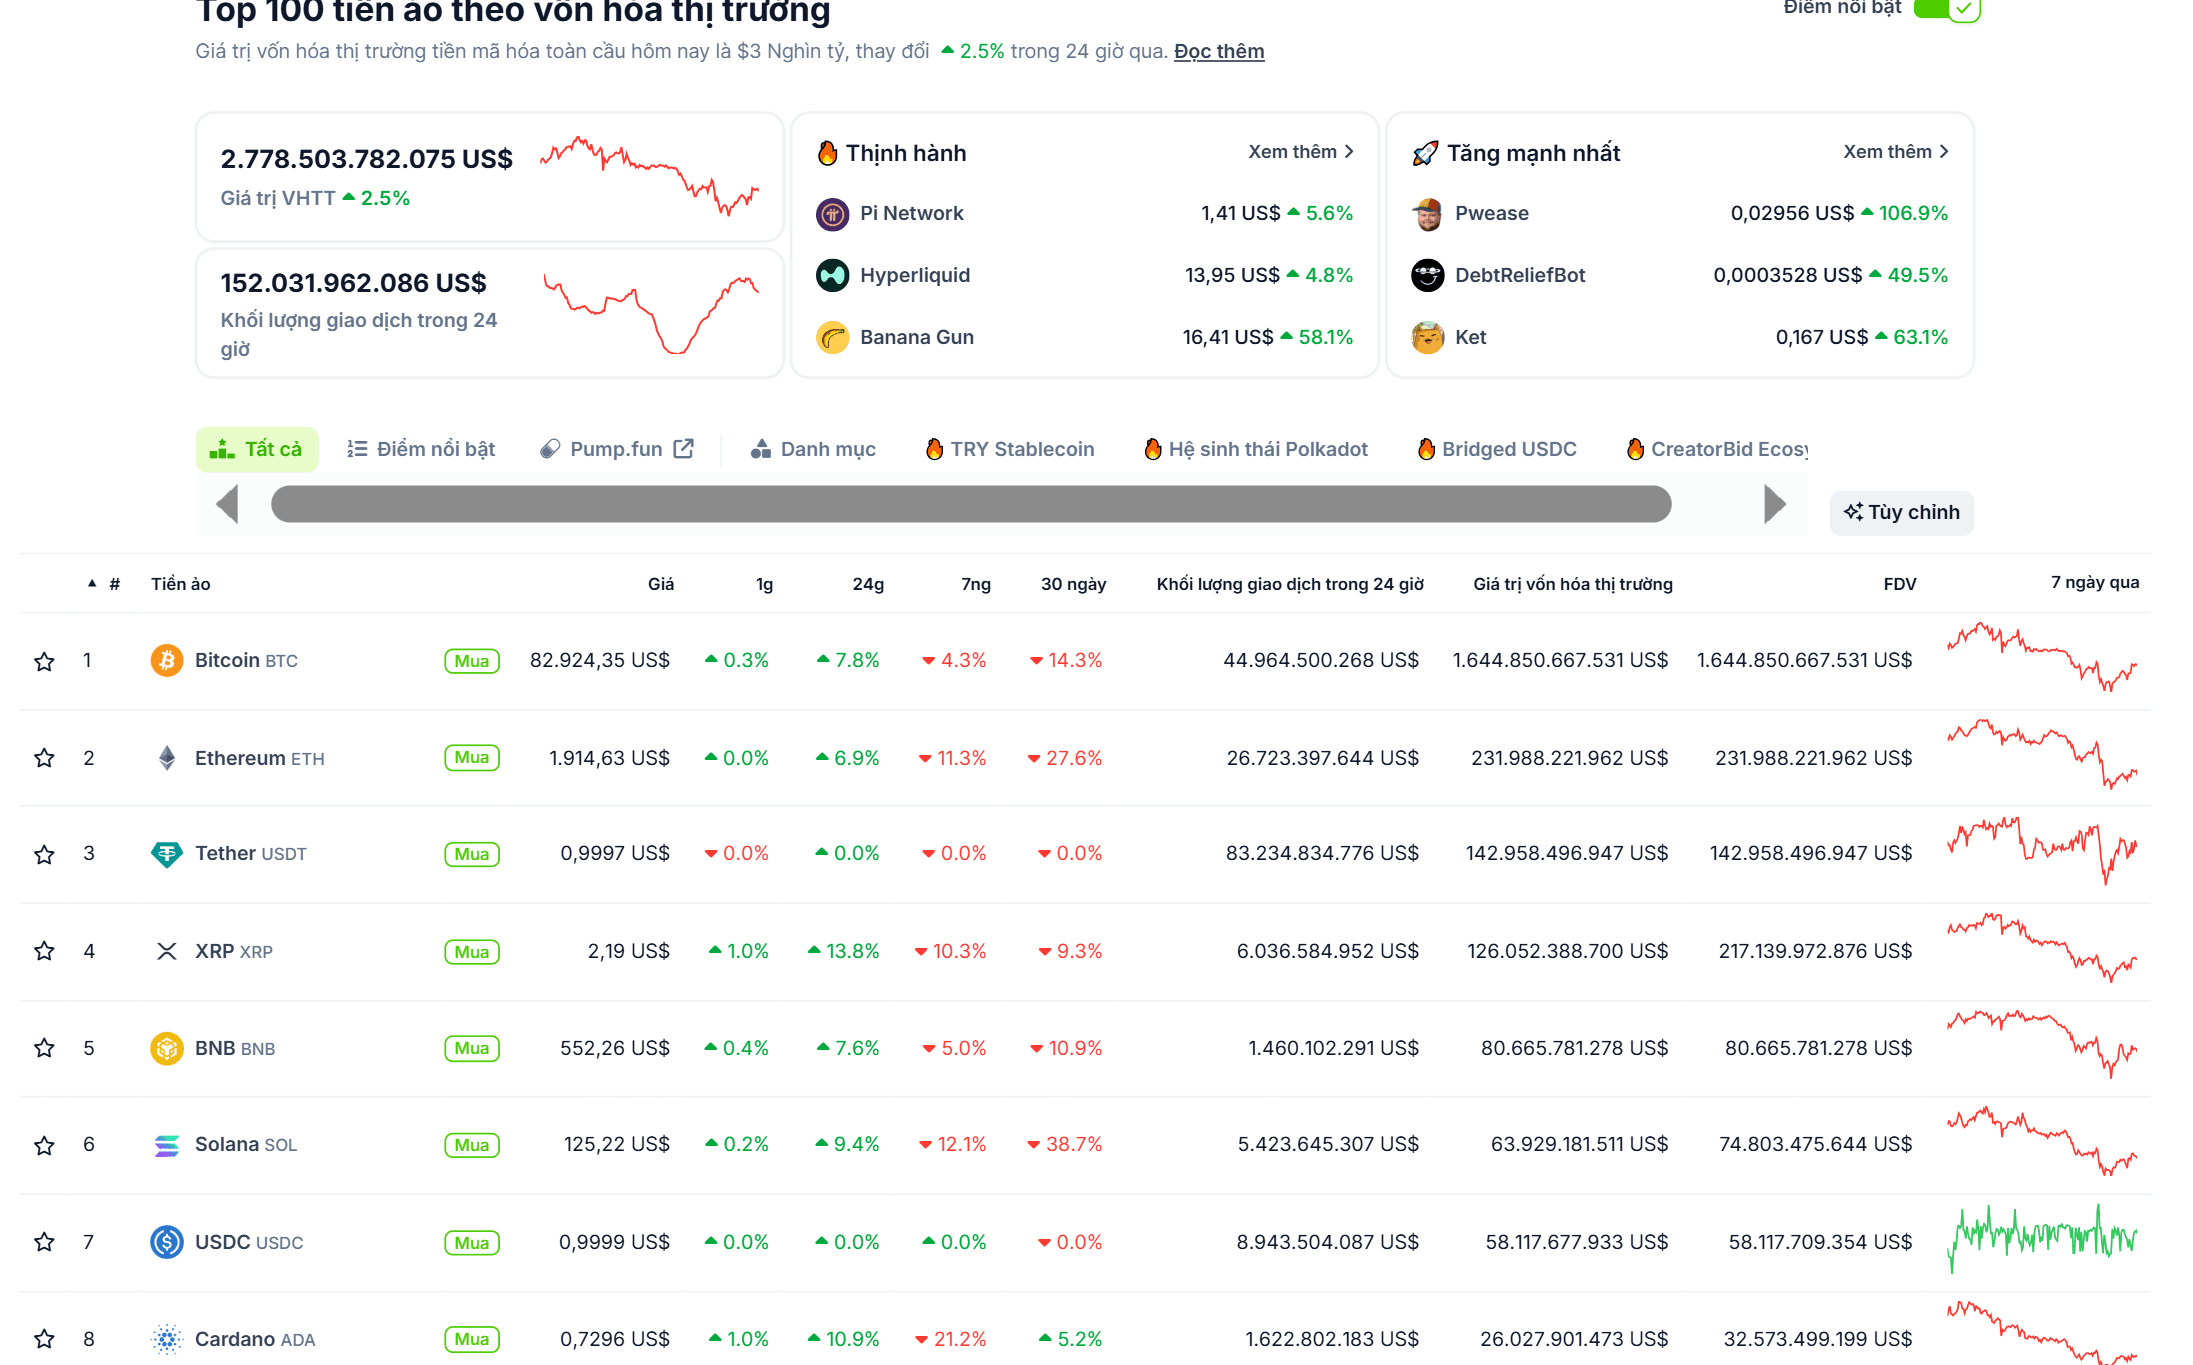Screen dimensions: 2193x1365
Task: Open the Pump.fun tab
Action: pyautogui.click(x=617, y=449)
